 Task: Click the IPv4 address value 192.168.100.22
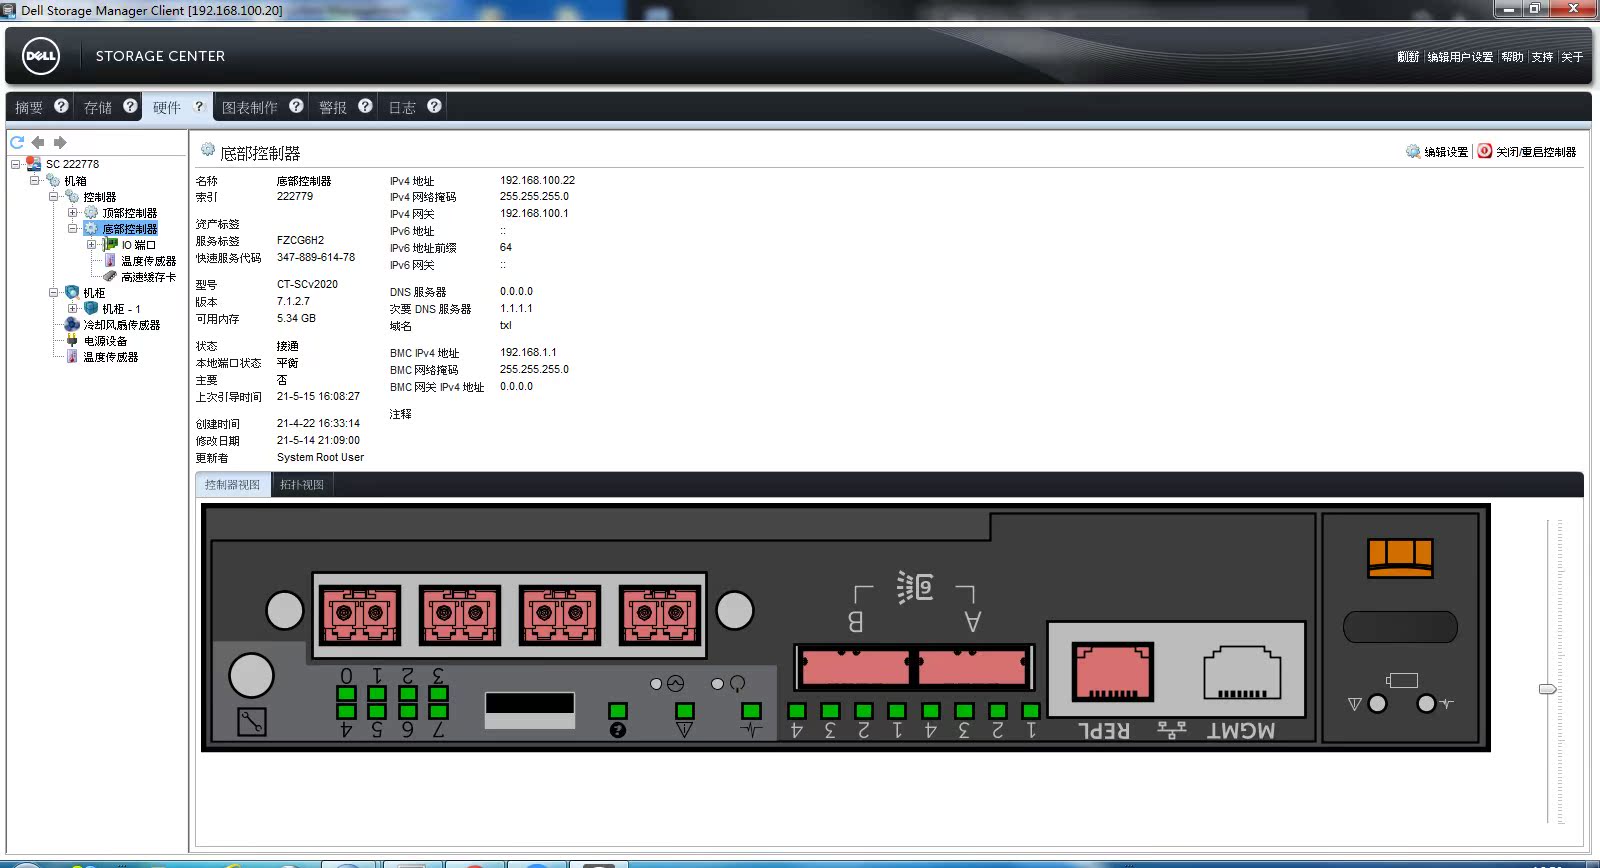pyautogui.click(x=537, y=181)
